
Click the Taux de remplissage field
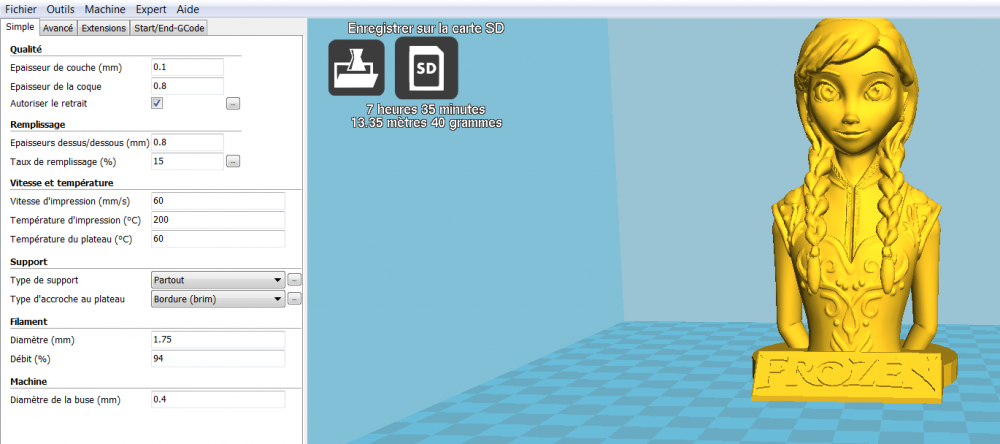point(188,161)
